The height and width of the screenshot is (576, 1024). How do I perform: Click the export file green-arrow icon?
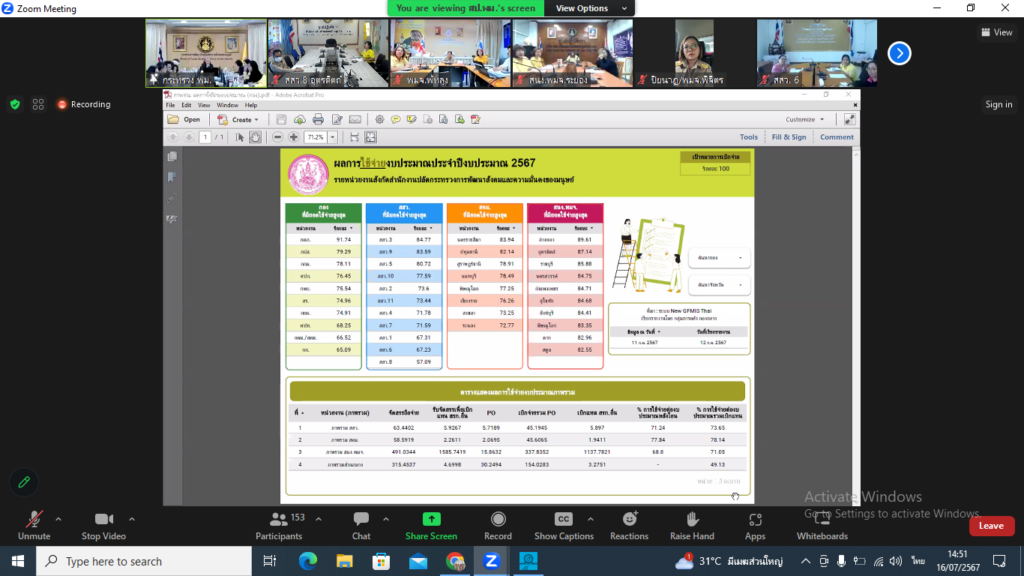[x=460, y=120]
